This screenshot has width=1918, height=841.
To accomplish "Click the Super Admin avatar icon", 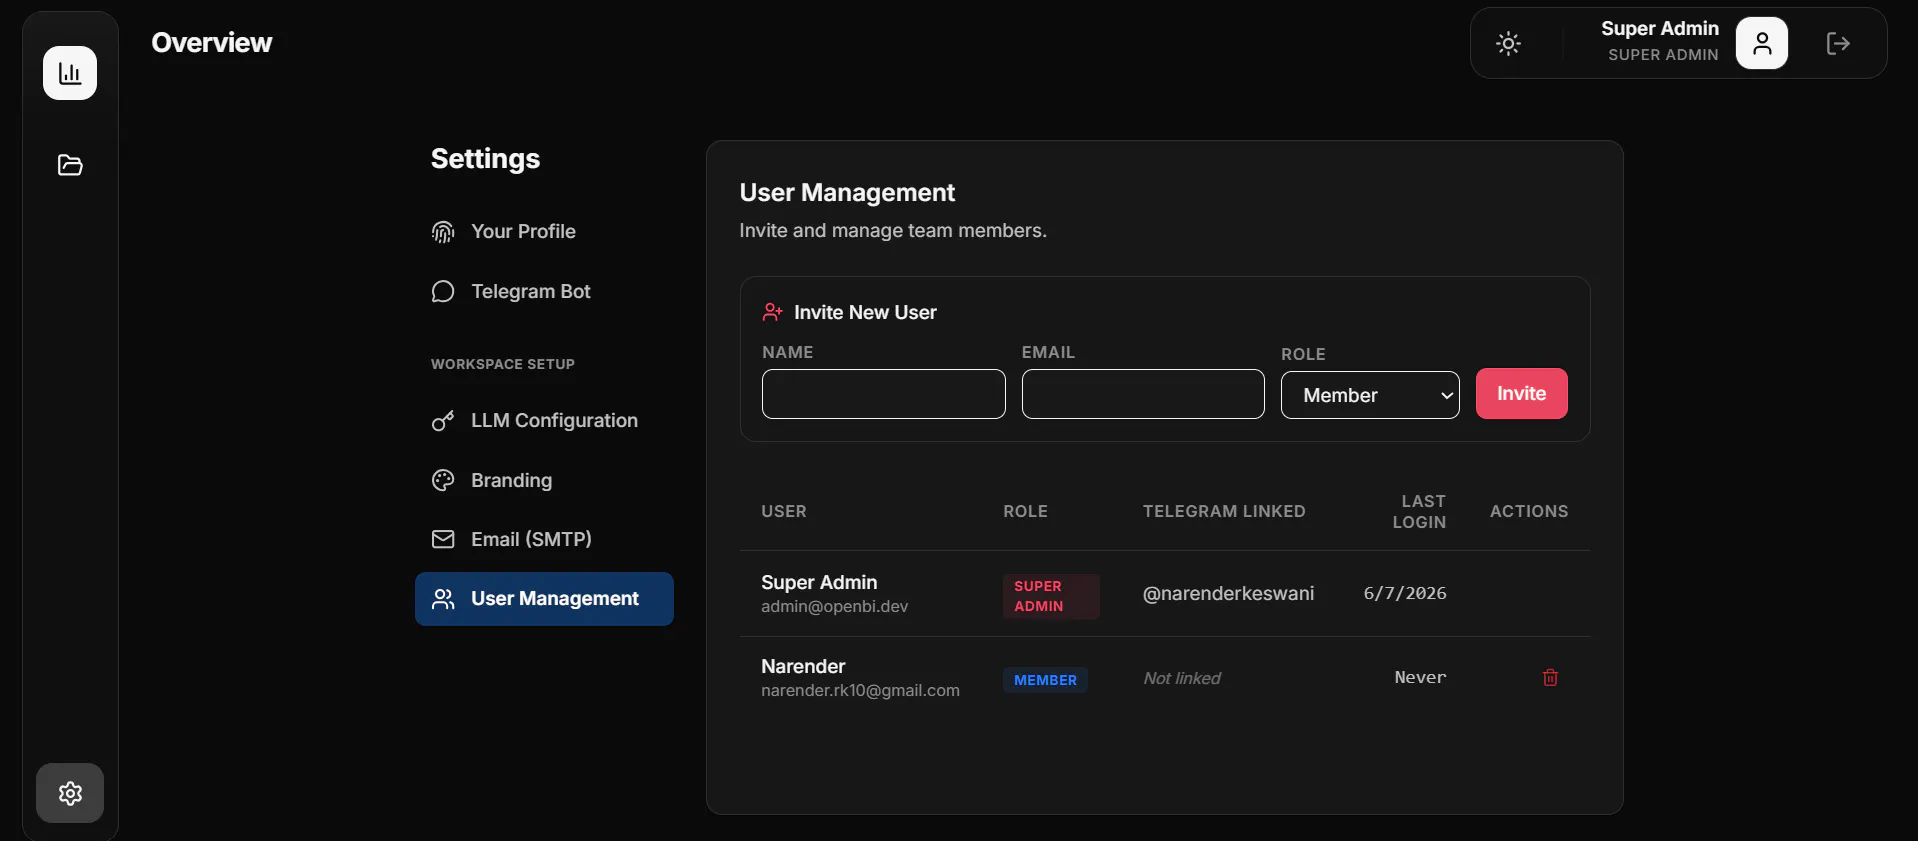I will click(x=1762, y=43).
